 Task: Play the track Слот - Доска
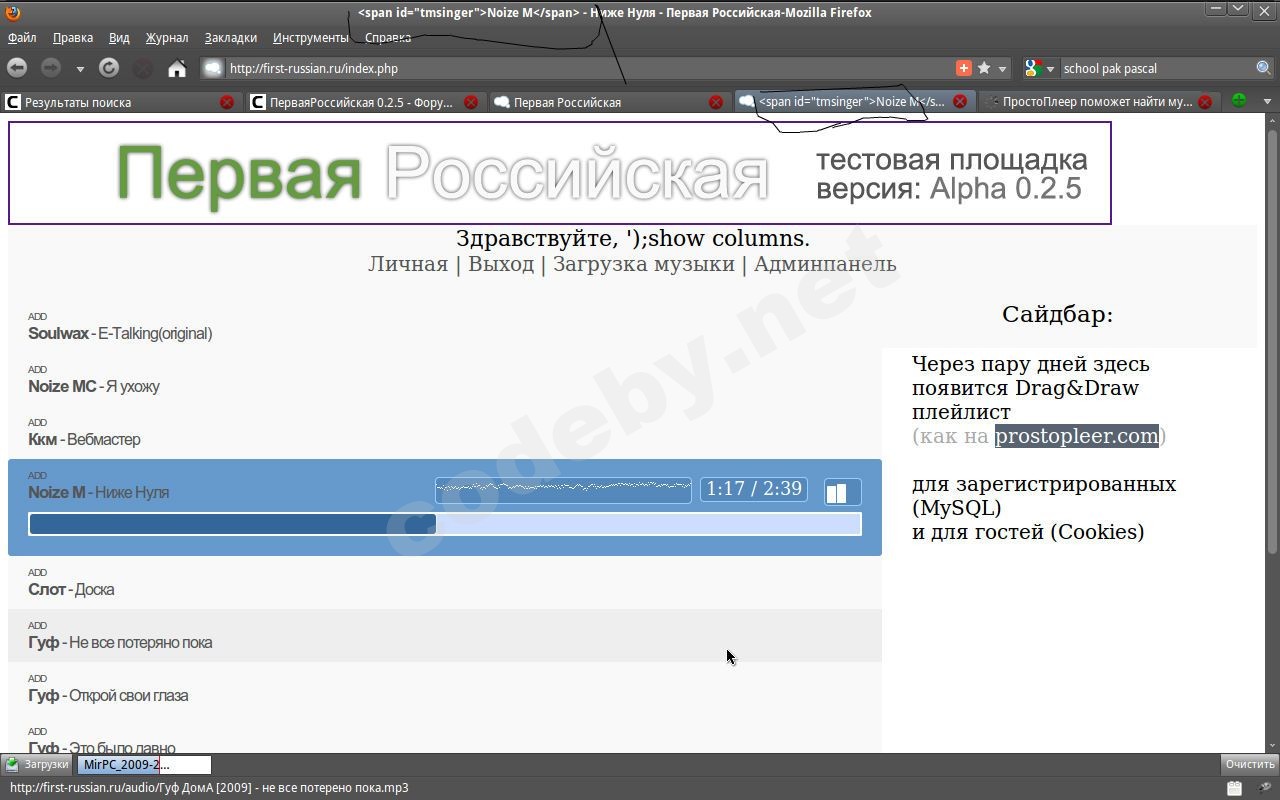point(71,590)
